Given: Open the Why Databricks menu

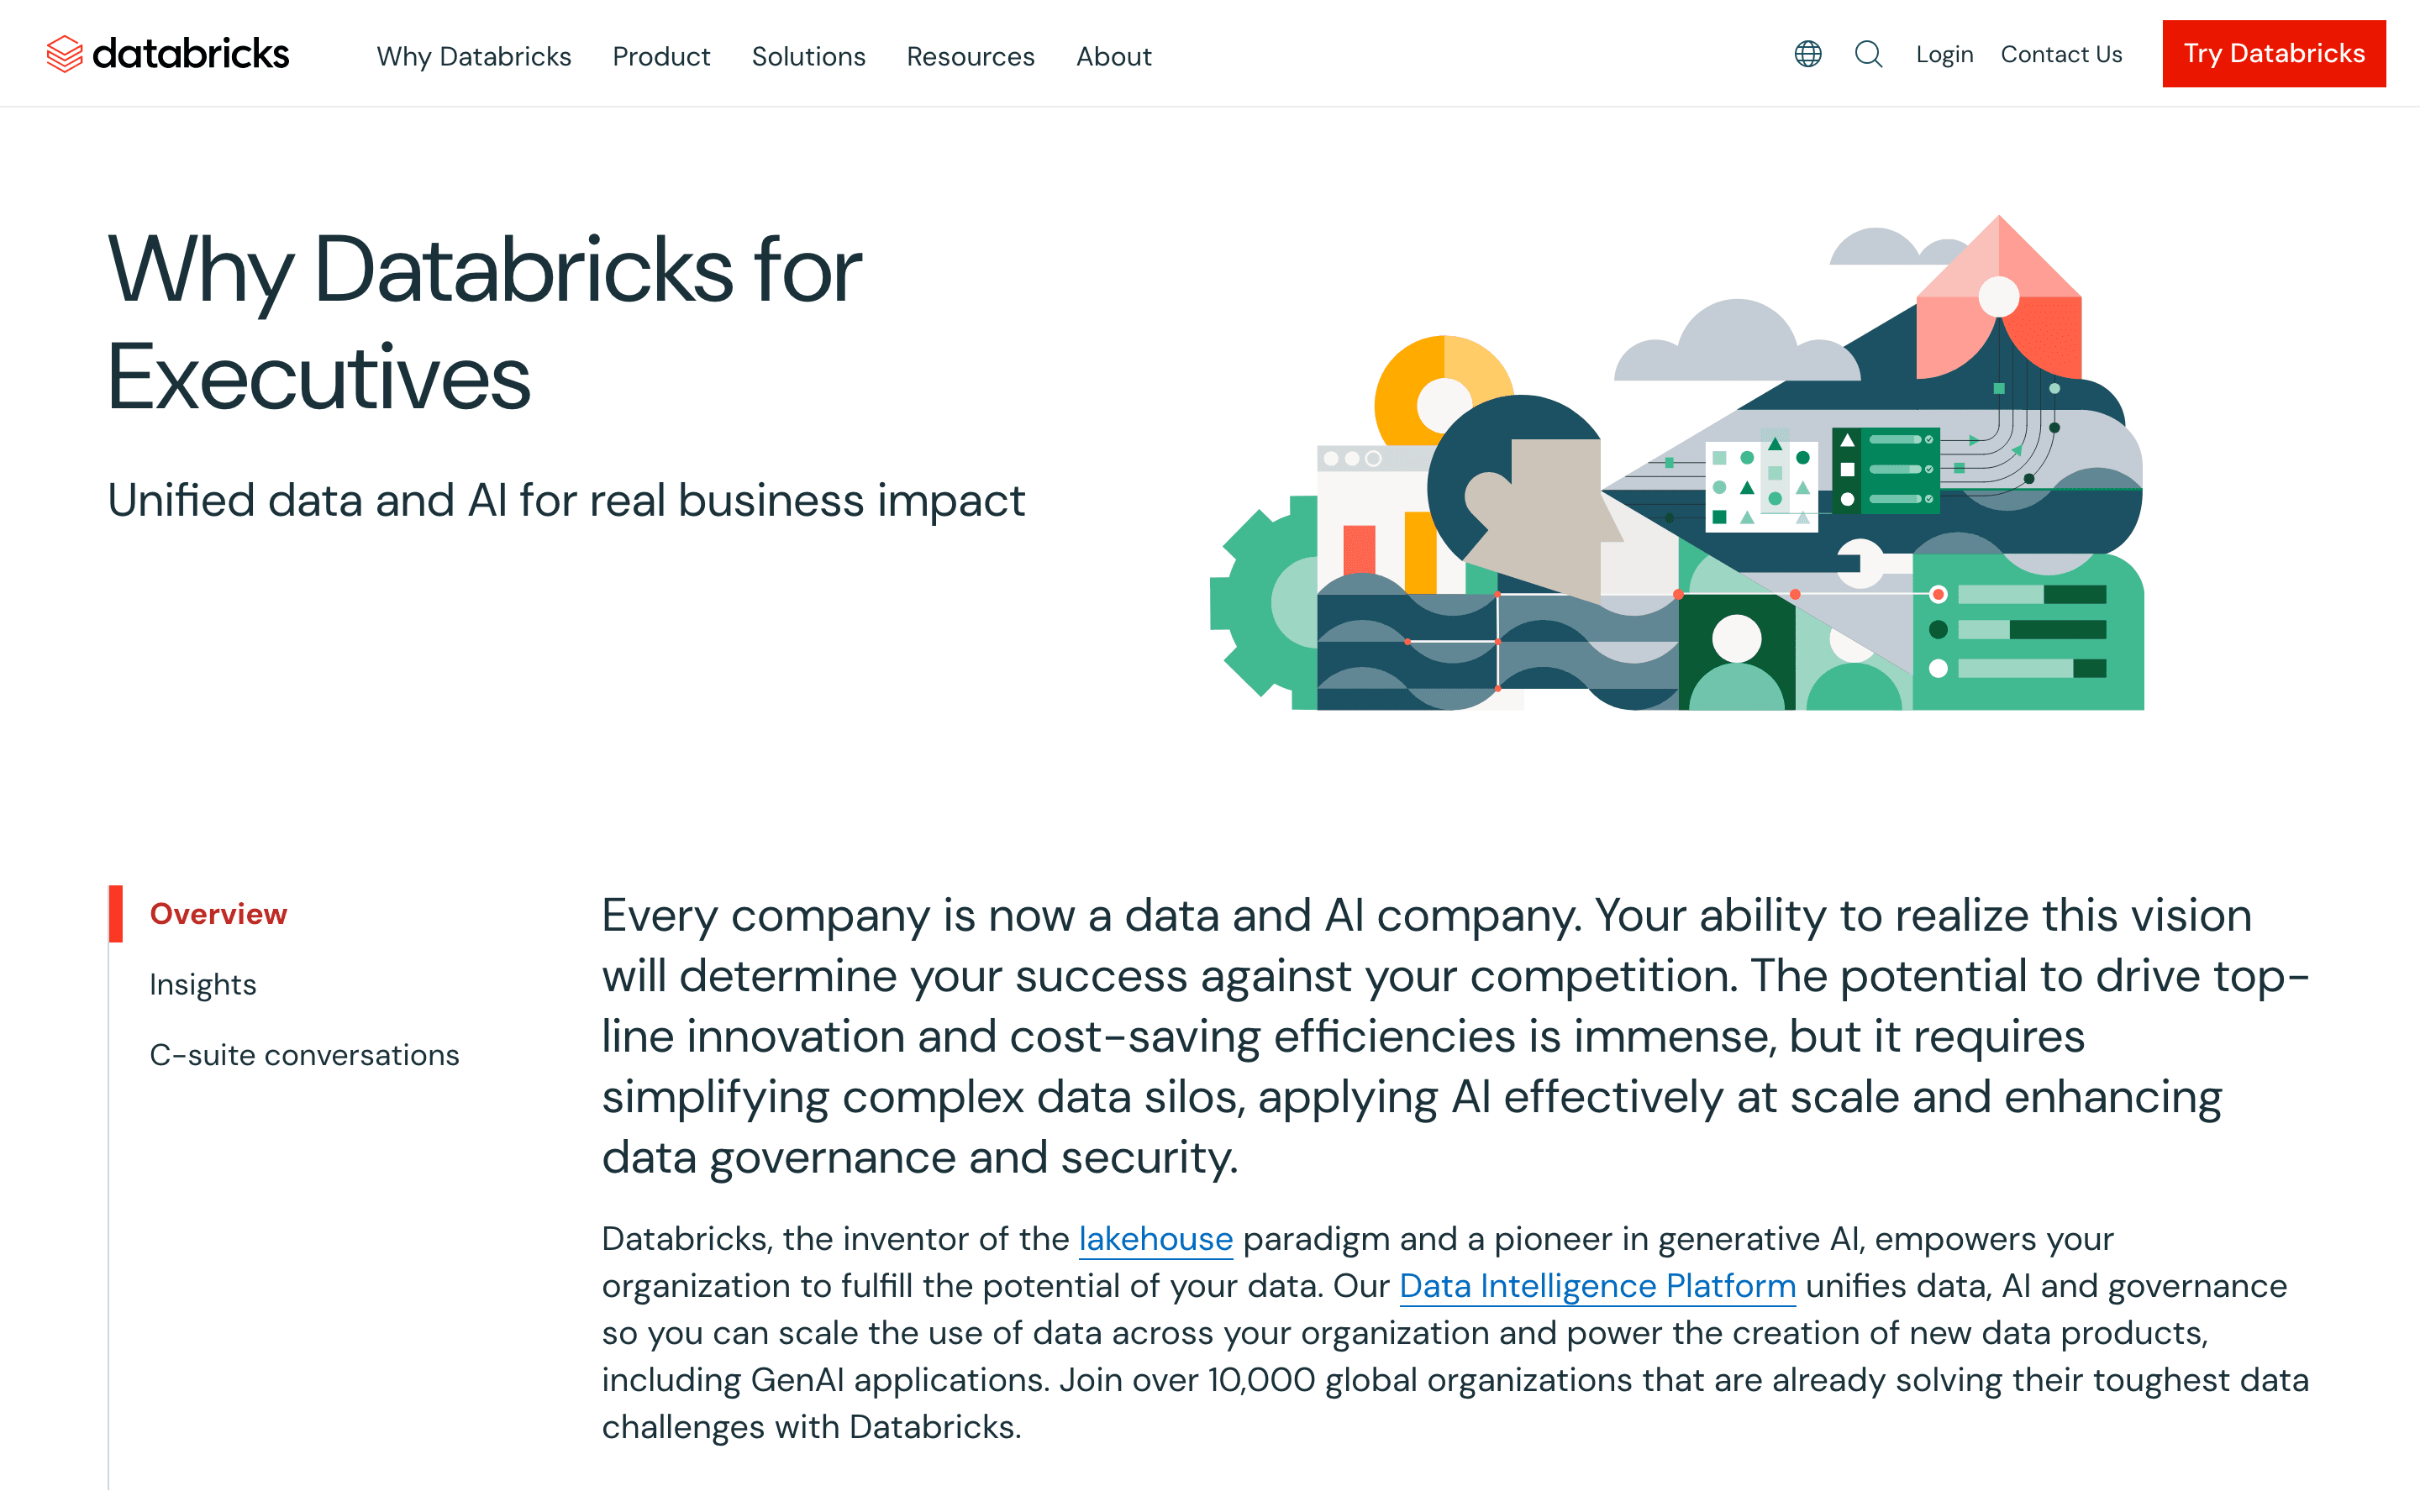Looking at the screenshot, I should 474,56.
